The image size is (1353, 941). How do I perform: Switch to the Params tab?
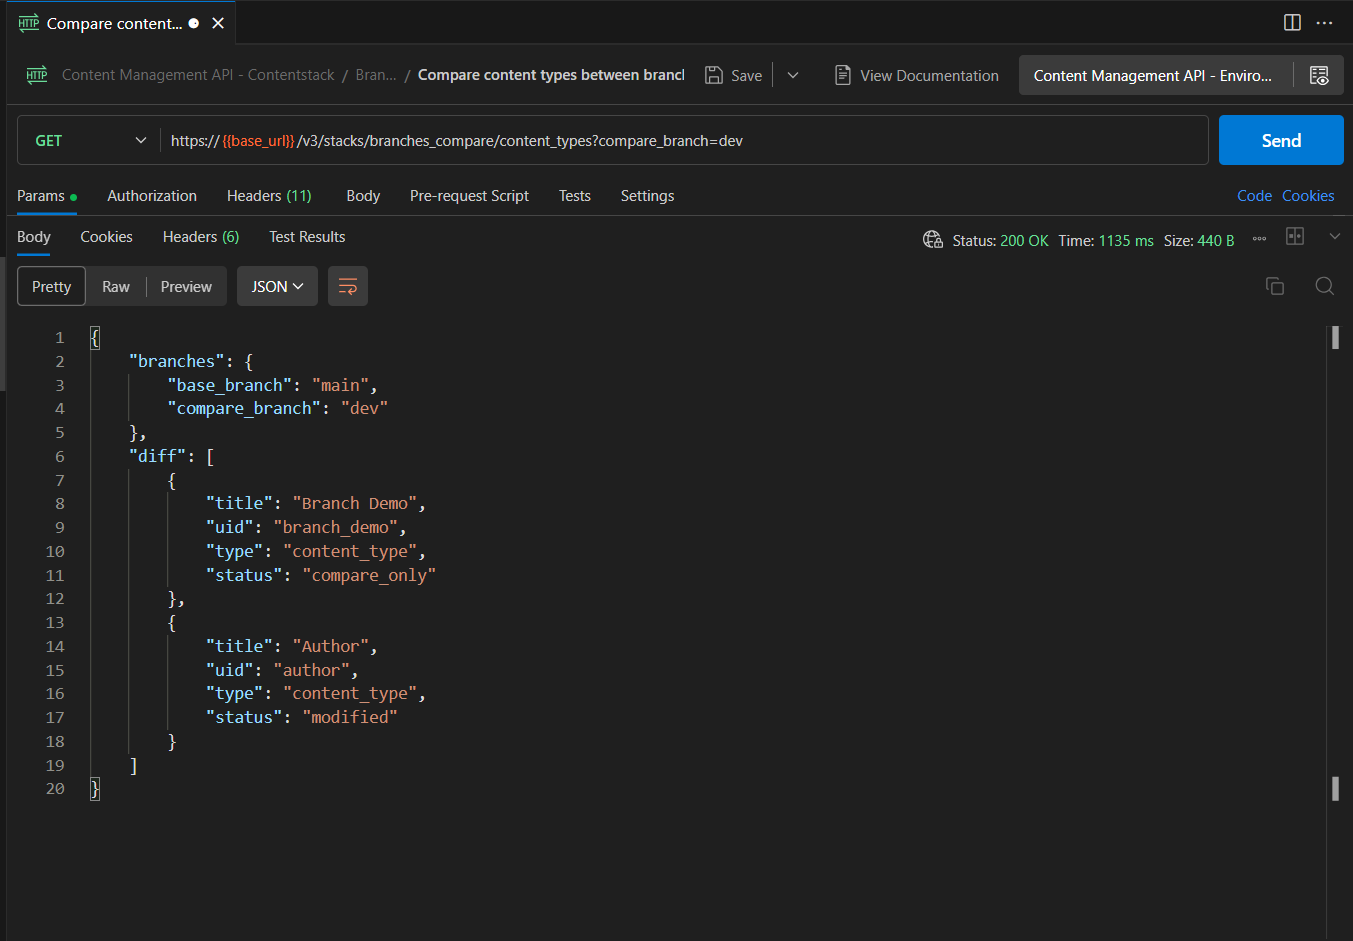pyautogui.click(x=46, y=196)
